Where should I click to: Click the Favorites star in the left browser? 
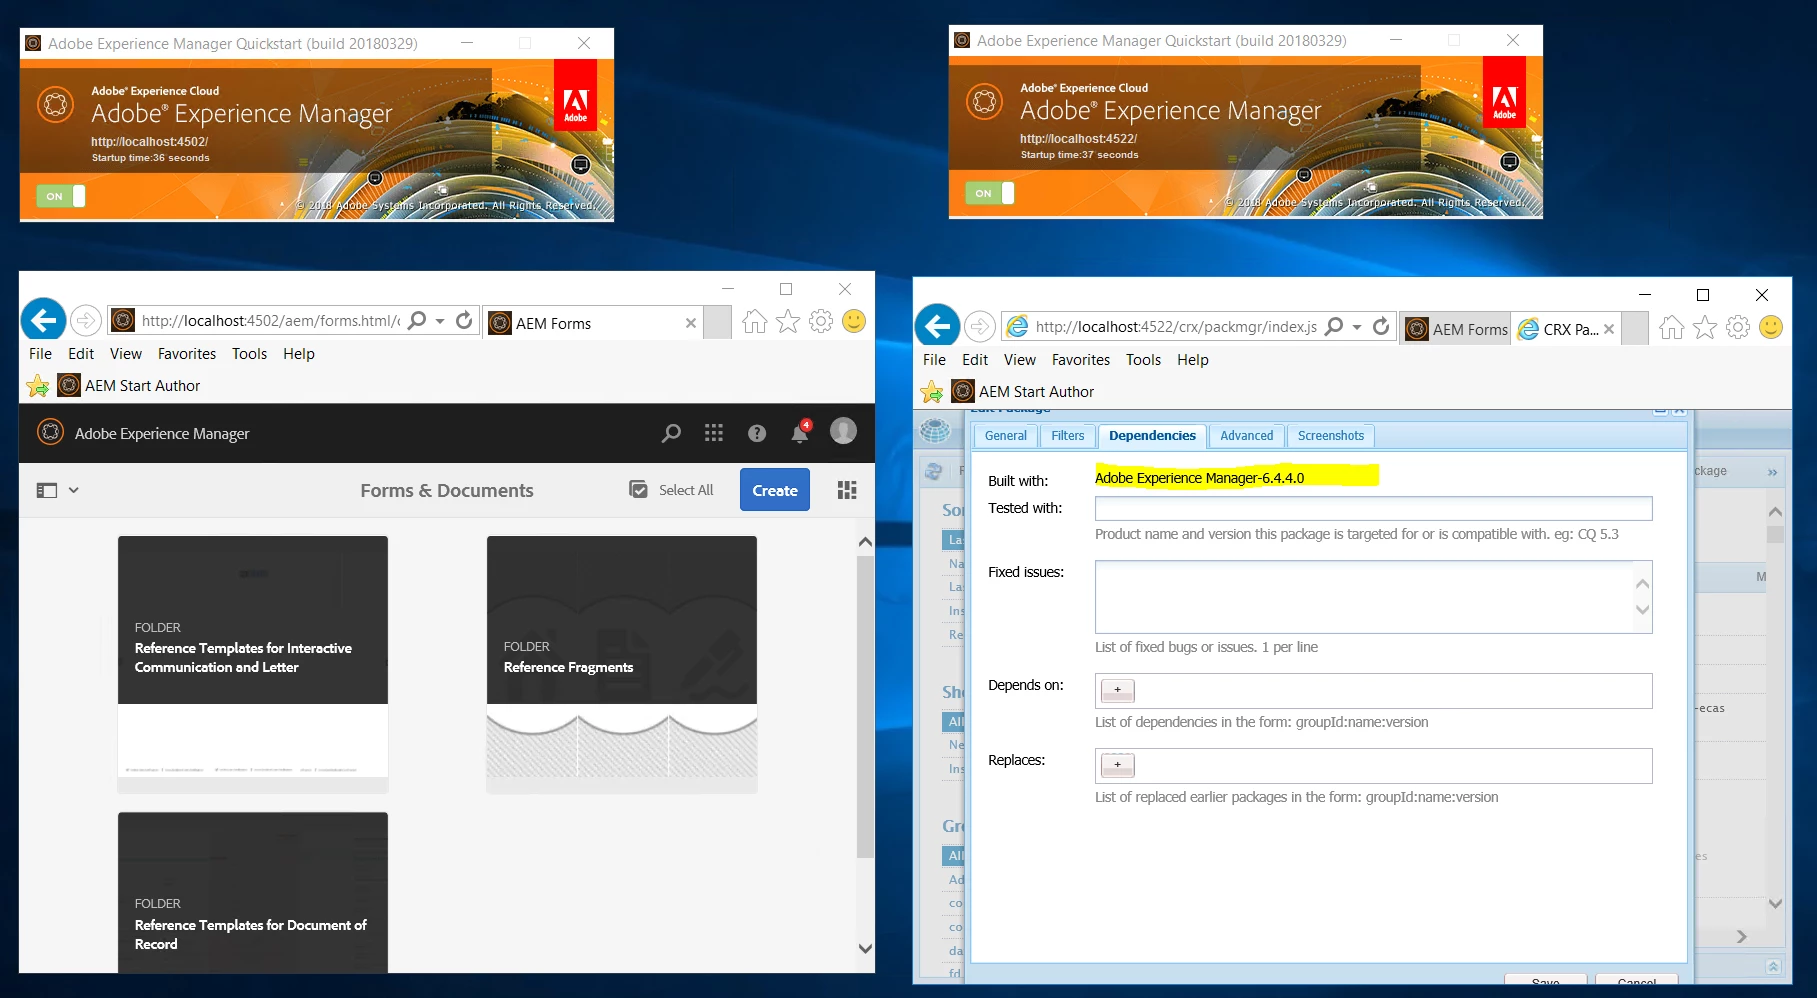point(788,321)
